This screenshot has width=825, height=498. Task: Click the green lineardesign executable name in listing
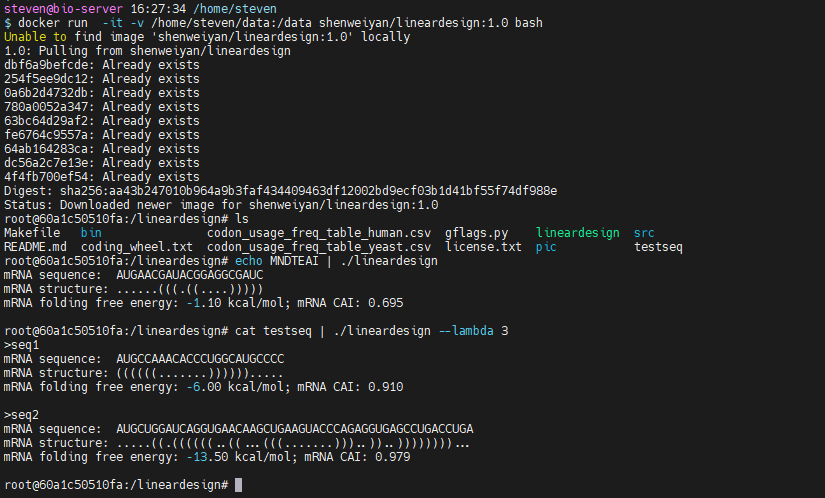(x=578, y=232)
